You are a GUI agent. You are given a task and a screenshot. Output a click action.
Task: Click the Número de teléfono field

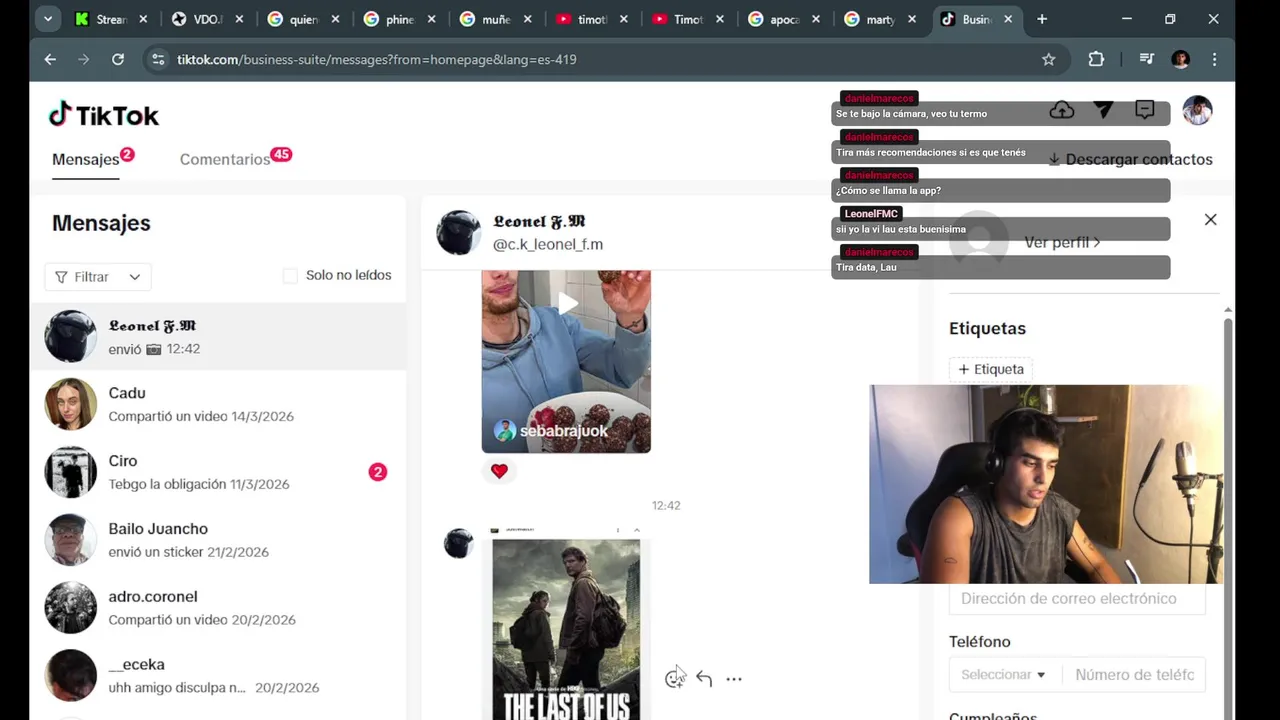click(x=1135, y=675)
